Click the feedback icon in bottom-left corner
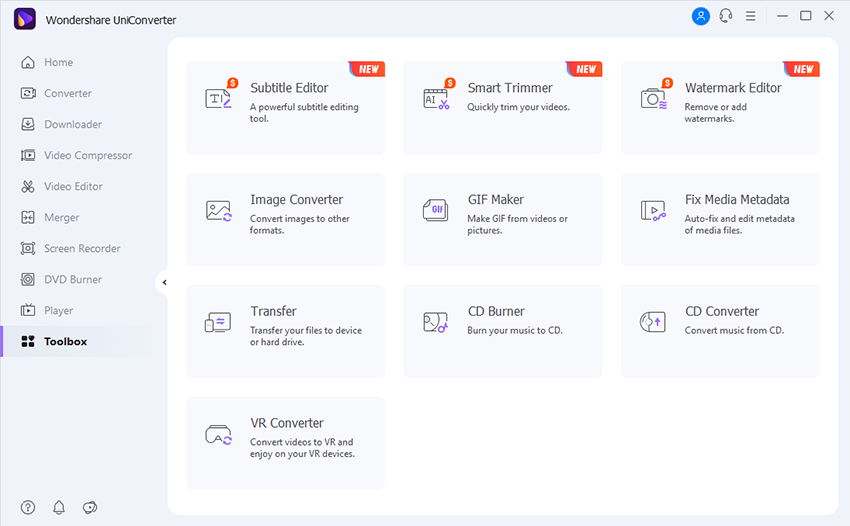850x526 pixels. (90, 507)
